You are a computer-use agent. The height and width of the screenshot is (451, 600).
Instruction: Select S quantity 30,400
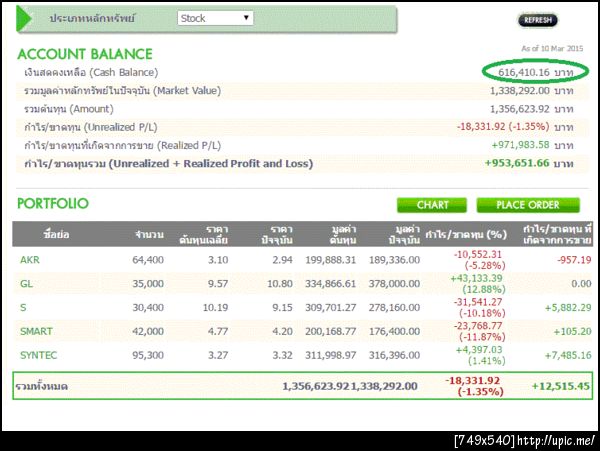click(x=148, y=307)
